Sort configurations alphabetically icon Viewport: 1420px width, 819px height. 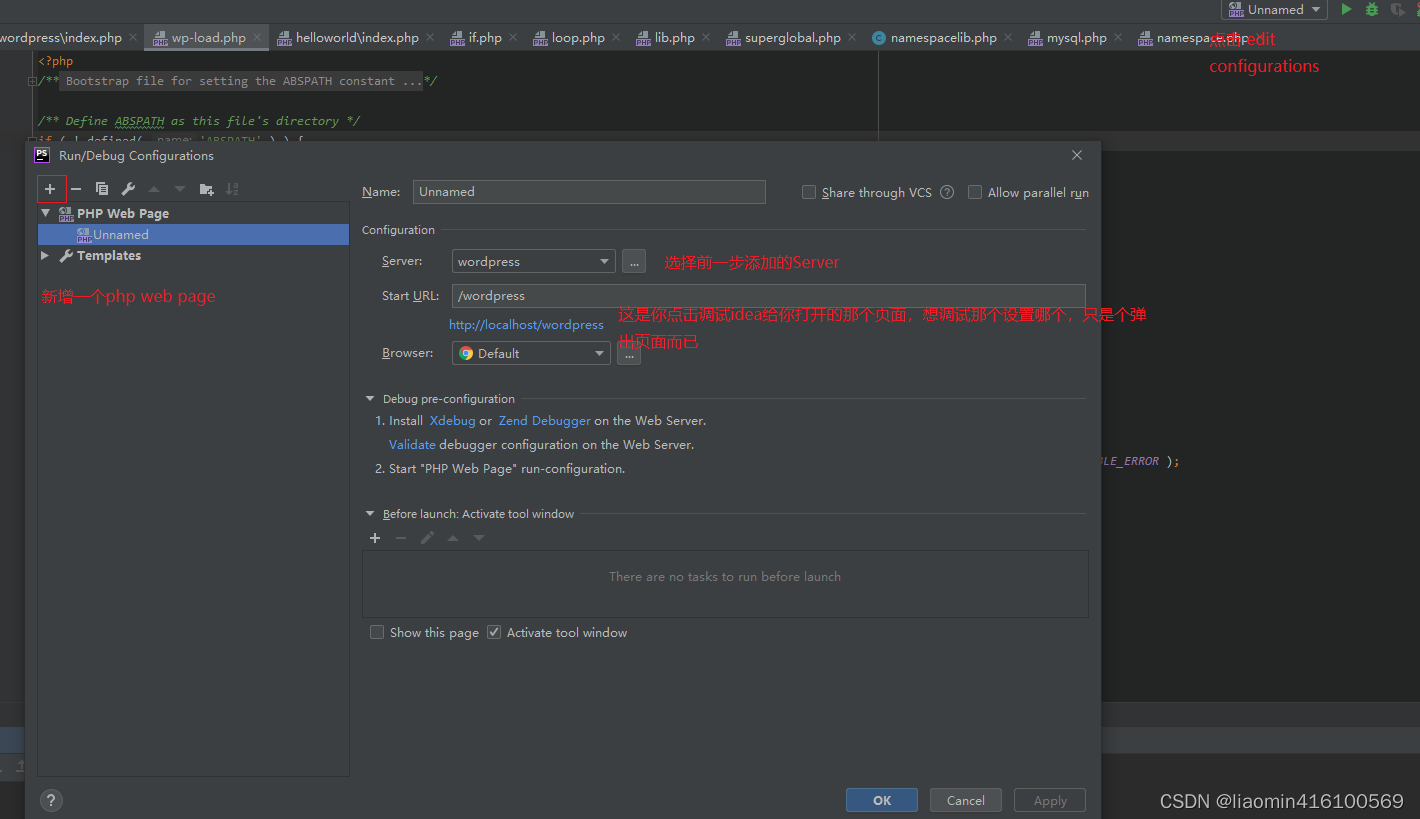click(x=232, y=189)
